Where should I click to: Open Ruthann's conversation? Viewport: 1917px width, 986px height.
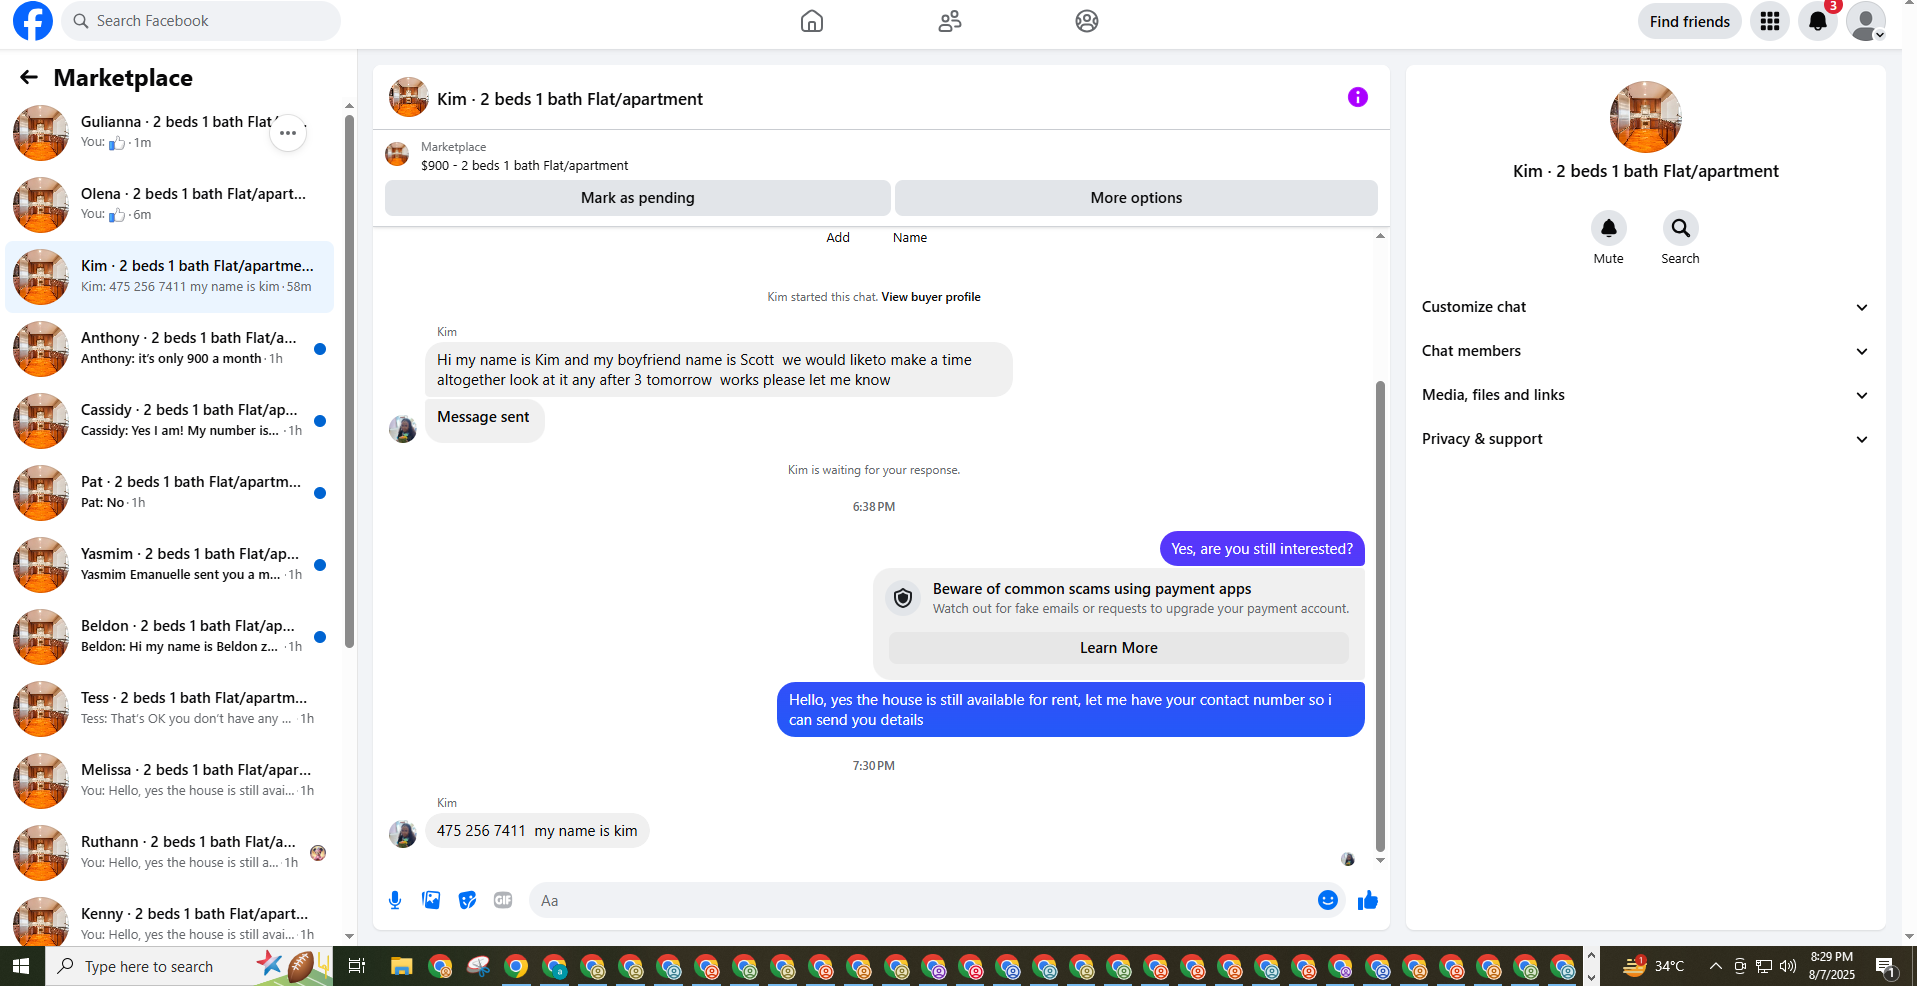pos(170,853)
